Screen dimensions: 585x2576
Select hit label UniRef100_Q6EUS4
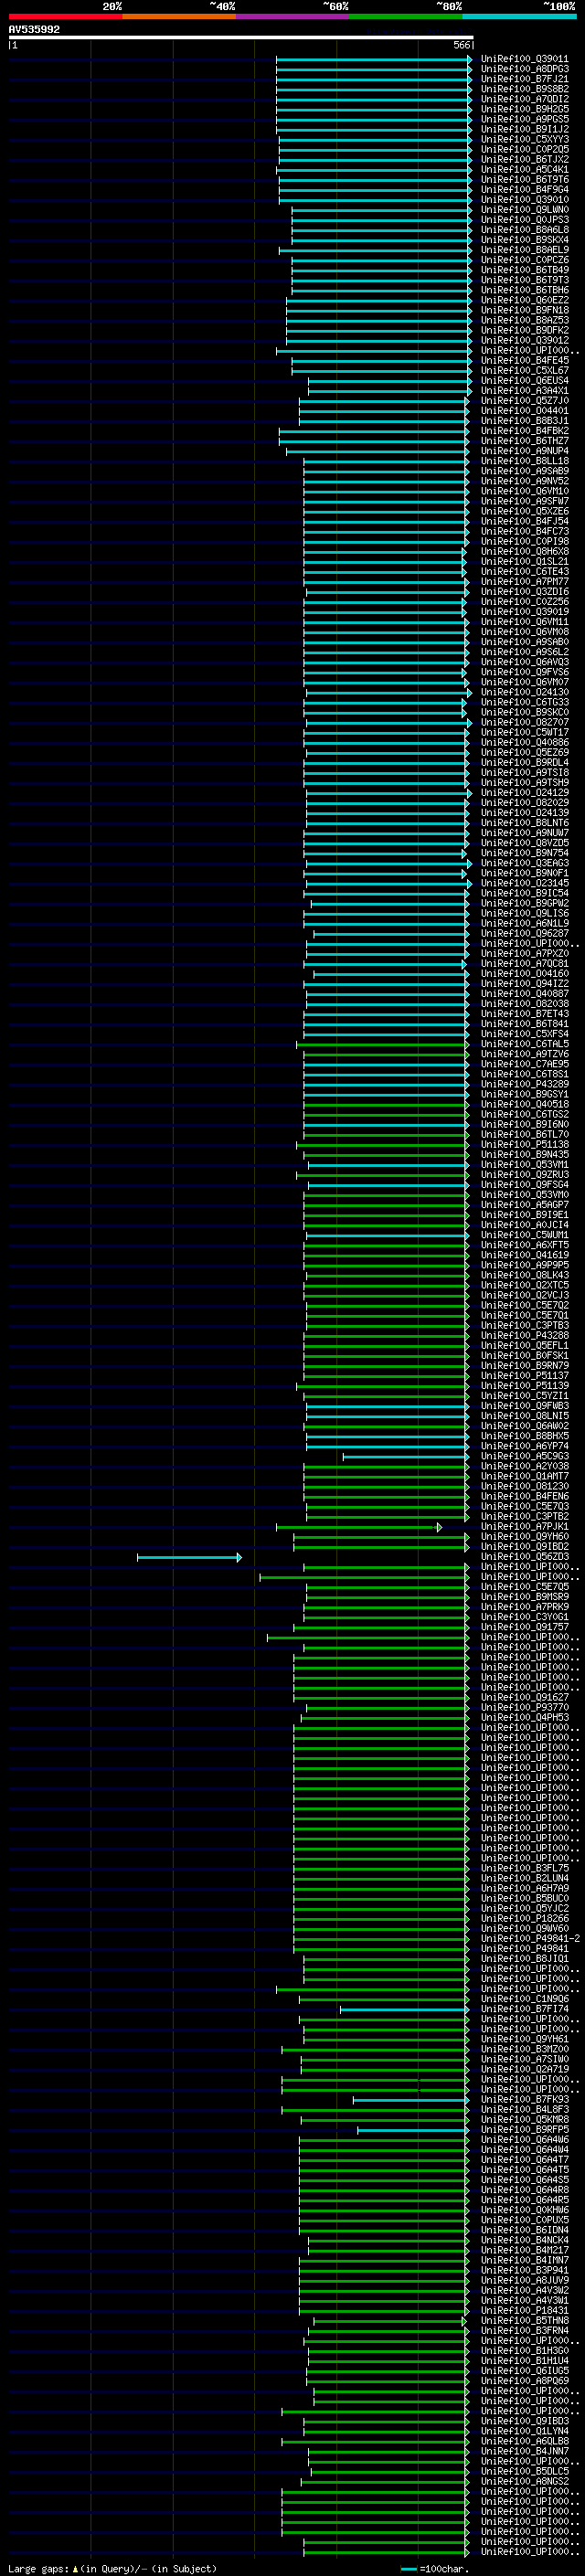[524, 380]
